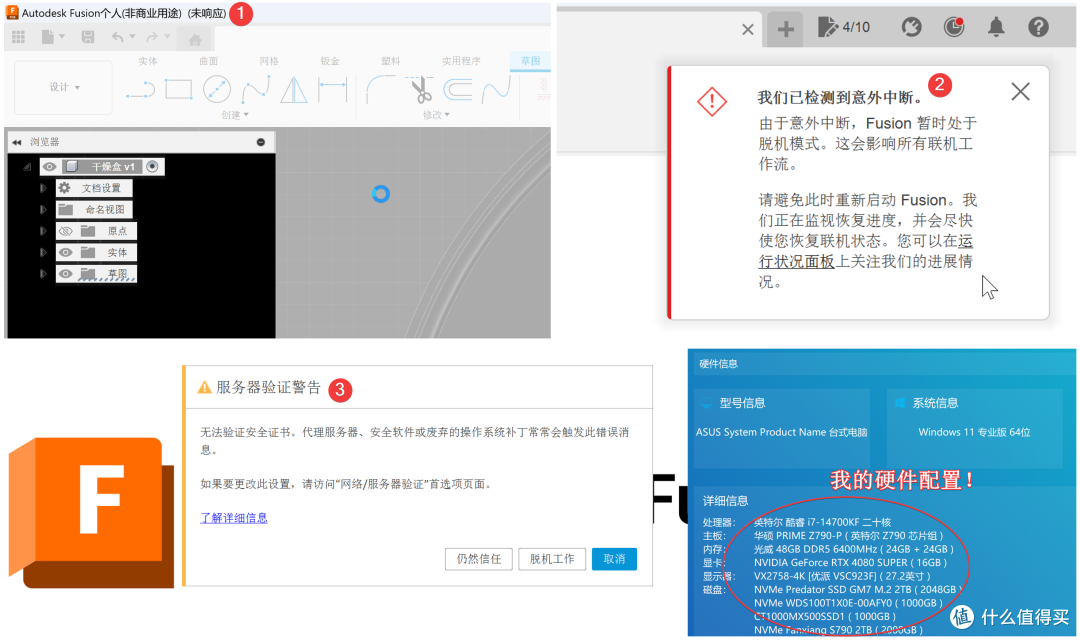Click the 4/10 document count icon
This screenshot has height=640, width=1080.
(844, 27)
